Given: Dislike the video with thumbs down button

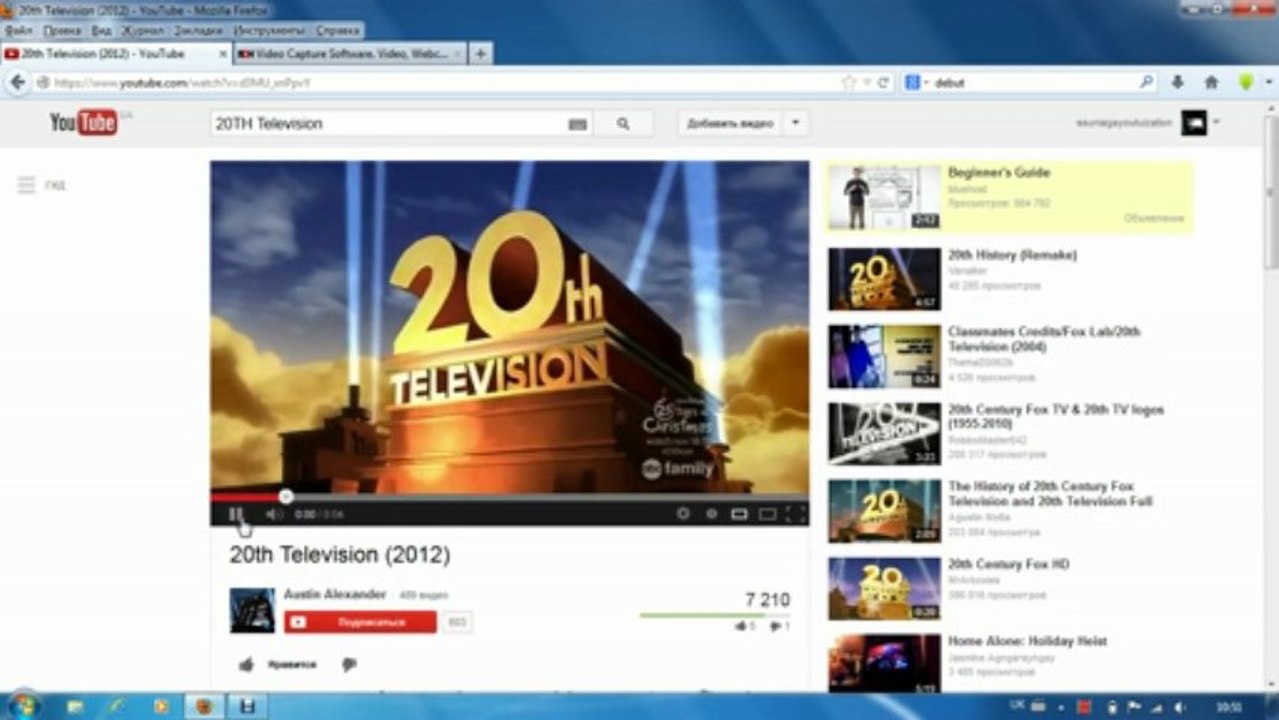Looking at the screenshot, I should click(349, 665).
